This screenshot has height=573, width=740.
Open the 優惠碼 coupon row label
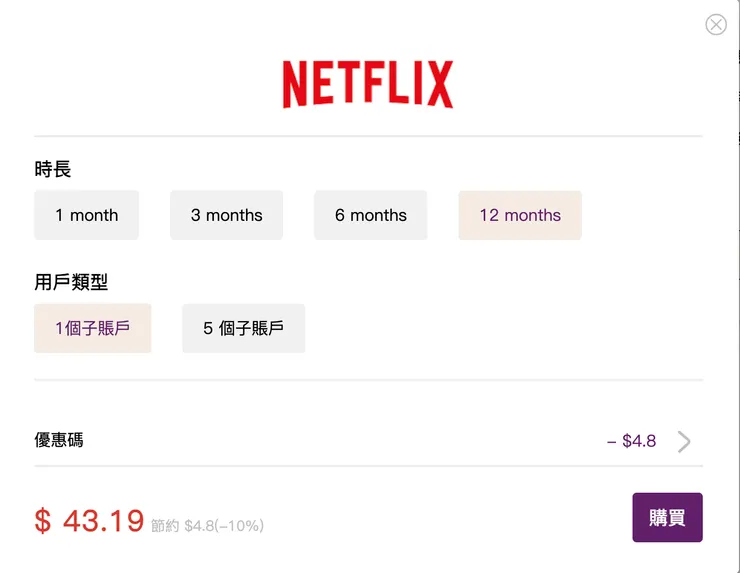pos(59,440)
